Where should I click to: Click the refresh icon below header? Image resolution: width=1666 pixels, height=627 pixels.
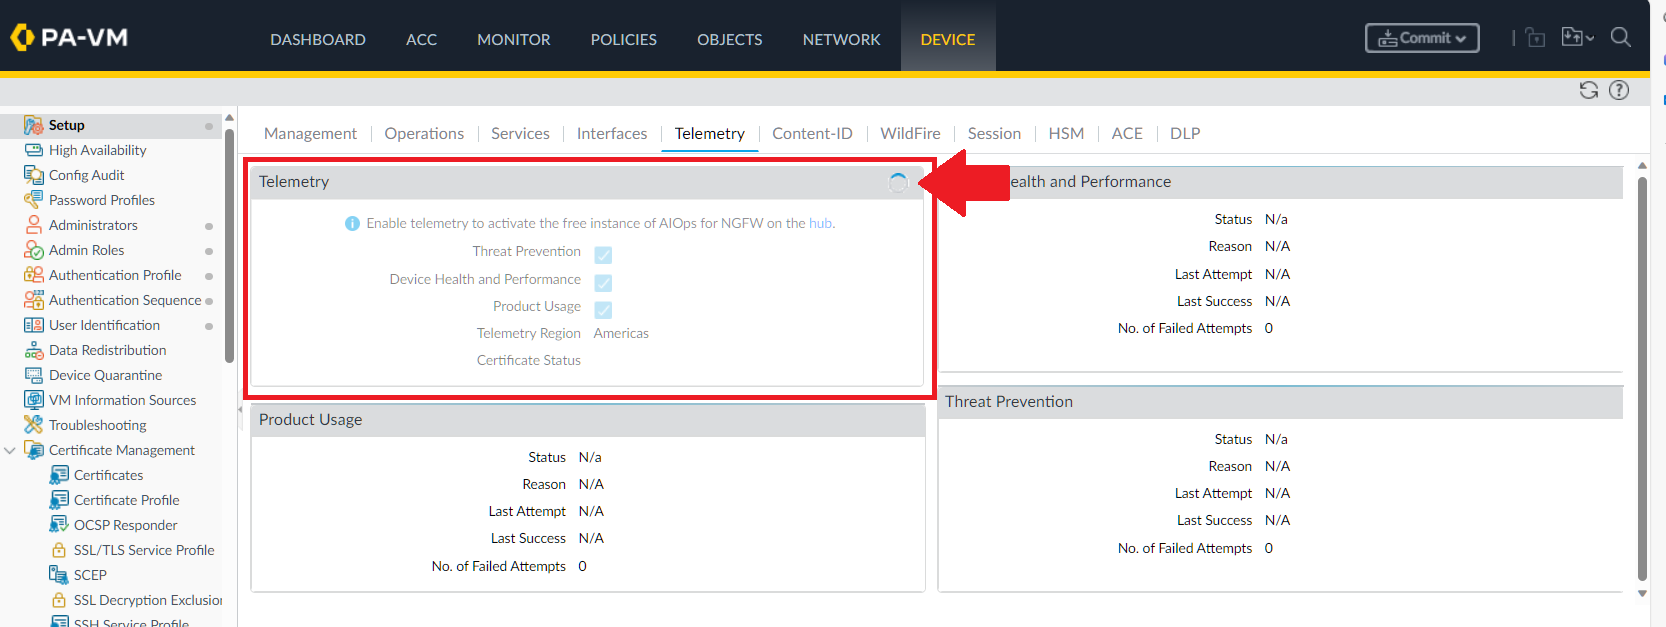[x=1588, y=90]
